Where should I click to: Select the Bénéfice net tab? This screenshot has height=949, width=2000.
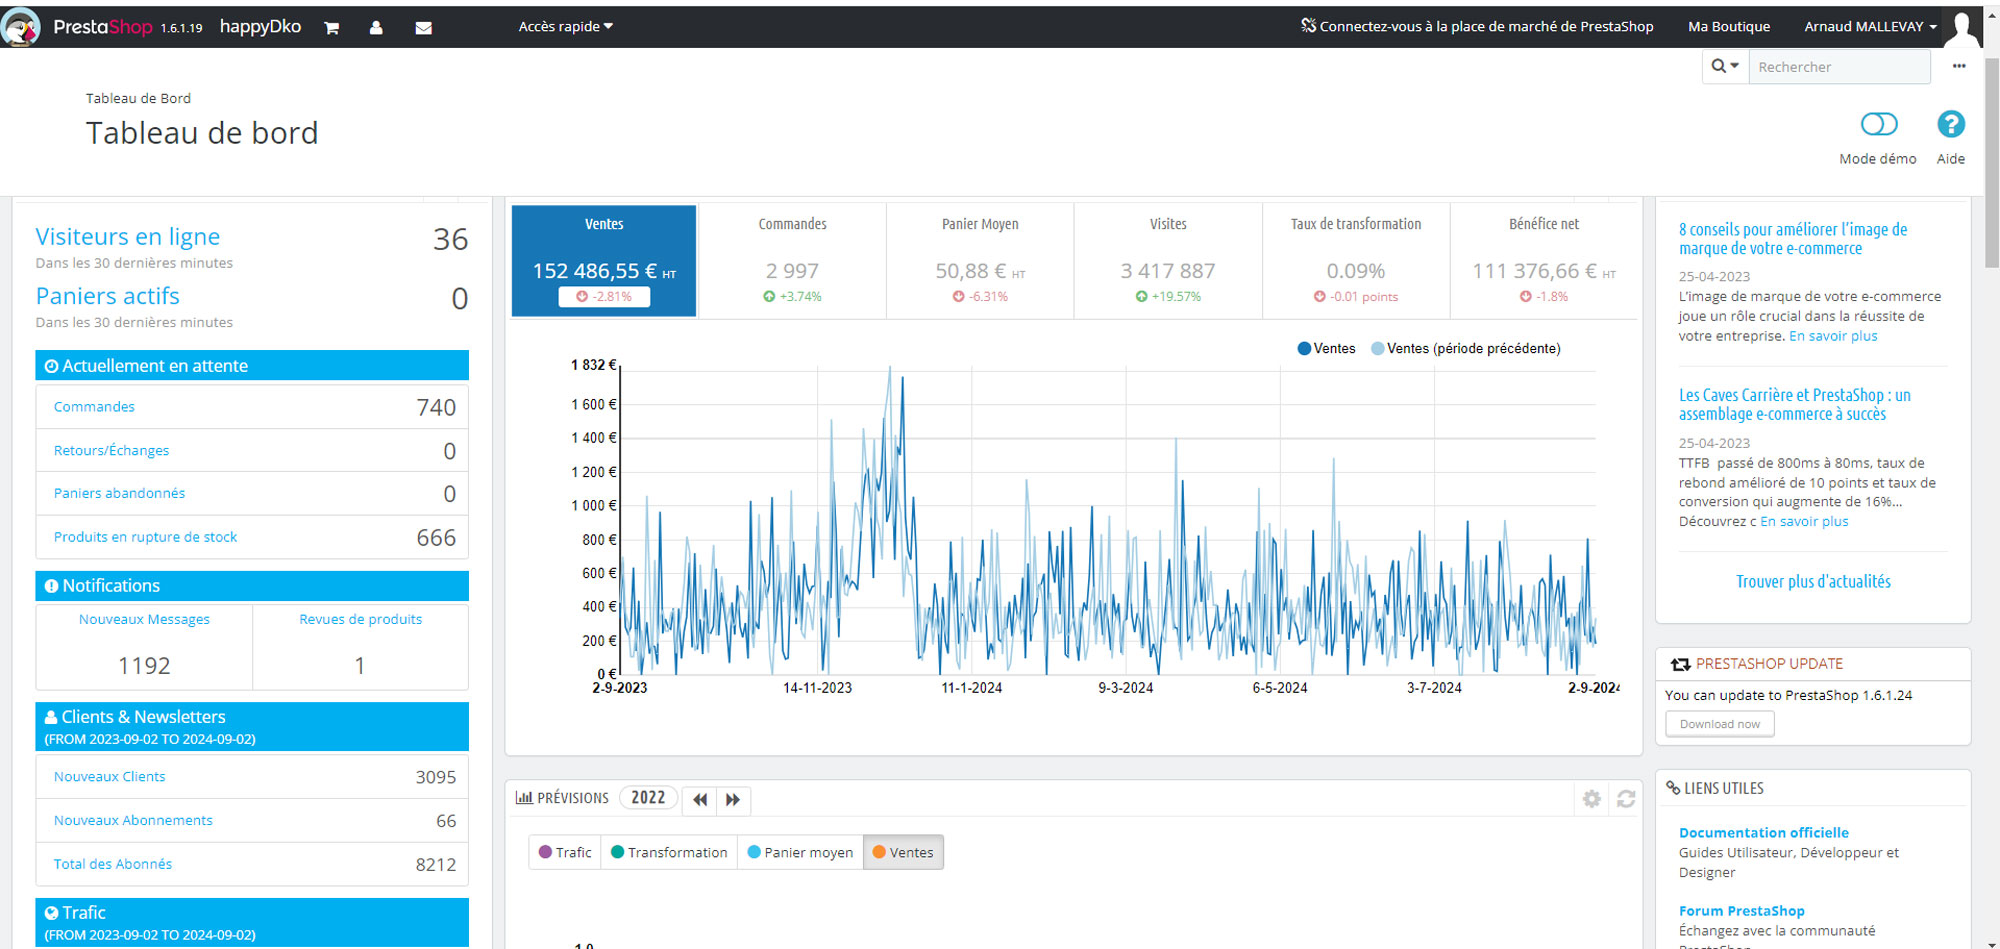tap(1544, 260)
